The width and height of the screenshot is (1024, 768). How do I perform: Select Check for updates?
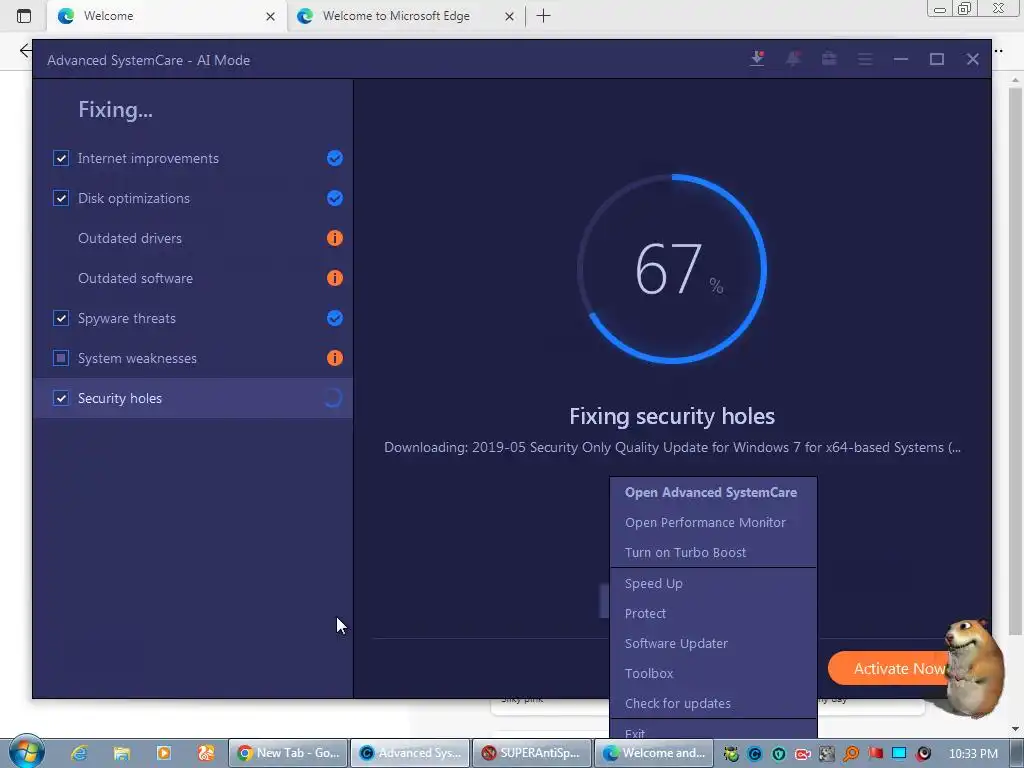tap(712, 703)
